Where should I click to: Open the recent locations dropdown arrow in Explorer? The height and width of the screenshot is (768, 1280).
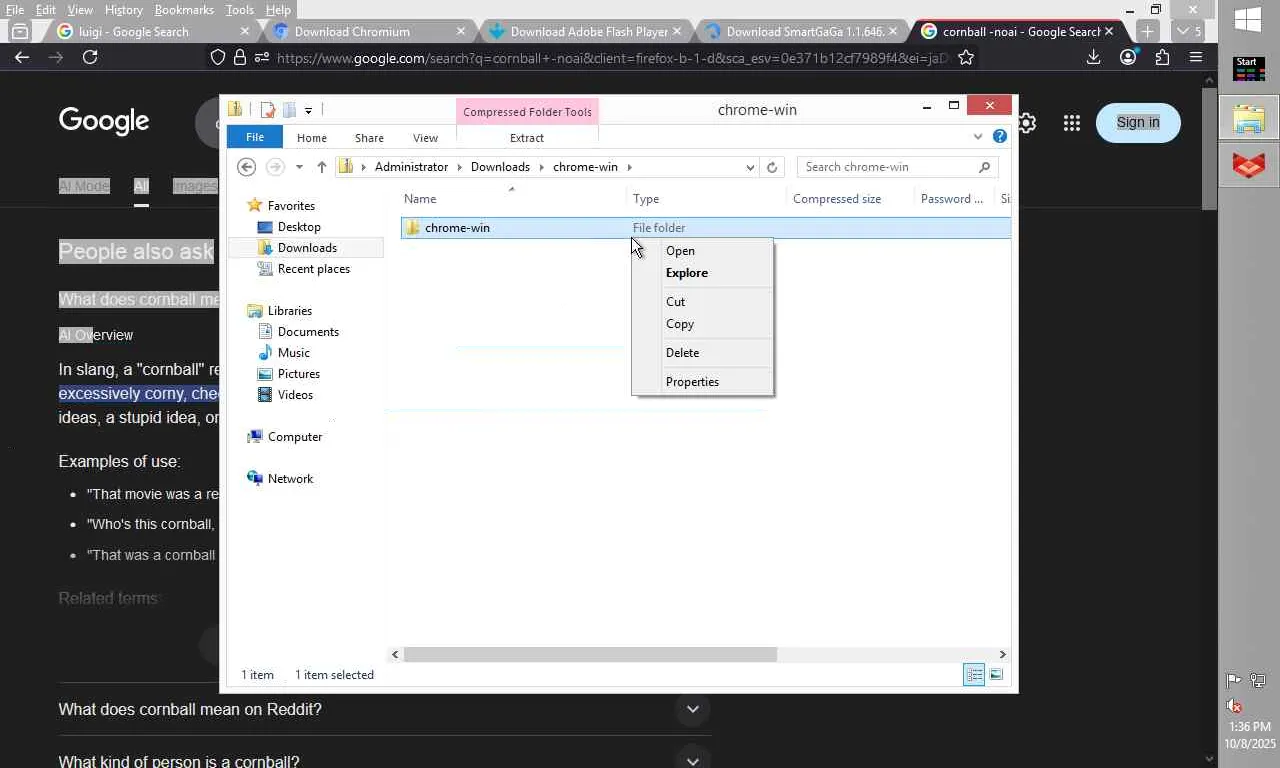[299, 167]
